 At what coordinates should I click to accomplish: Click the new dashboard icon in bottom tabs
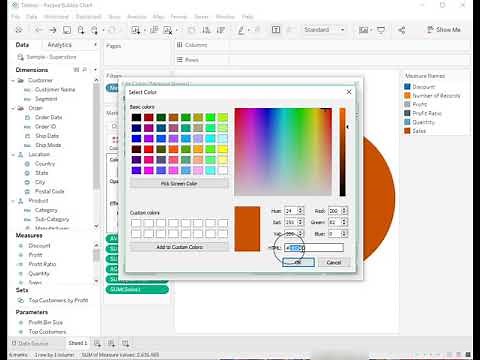[x=111, y=343]
